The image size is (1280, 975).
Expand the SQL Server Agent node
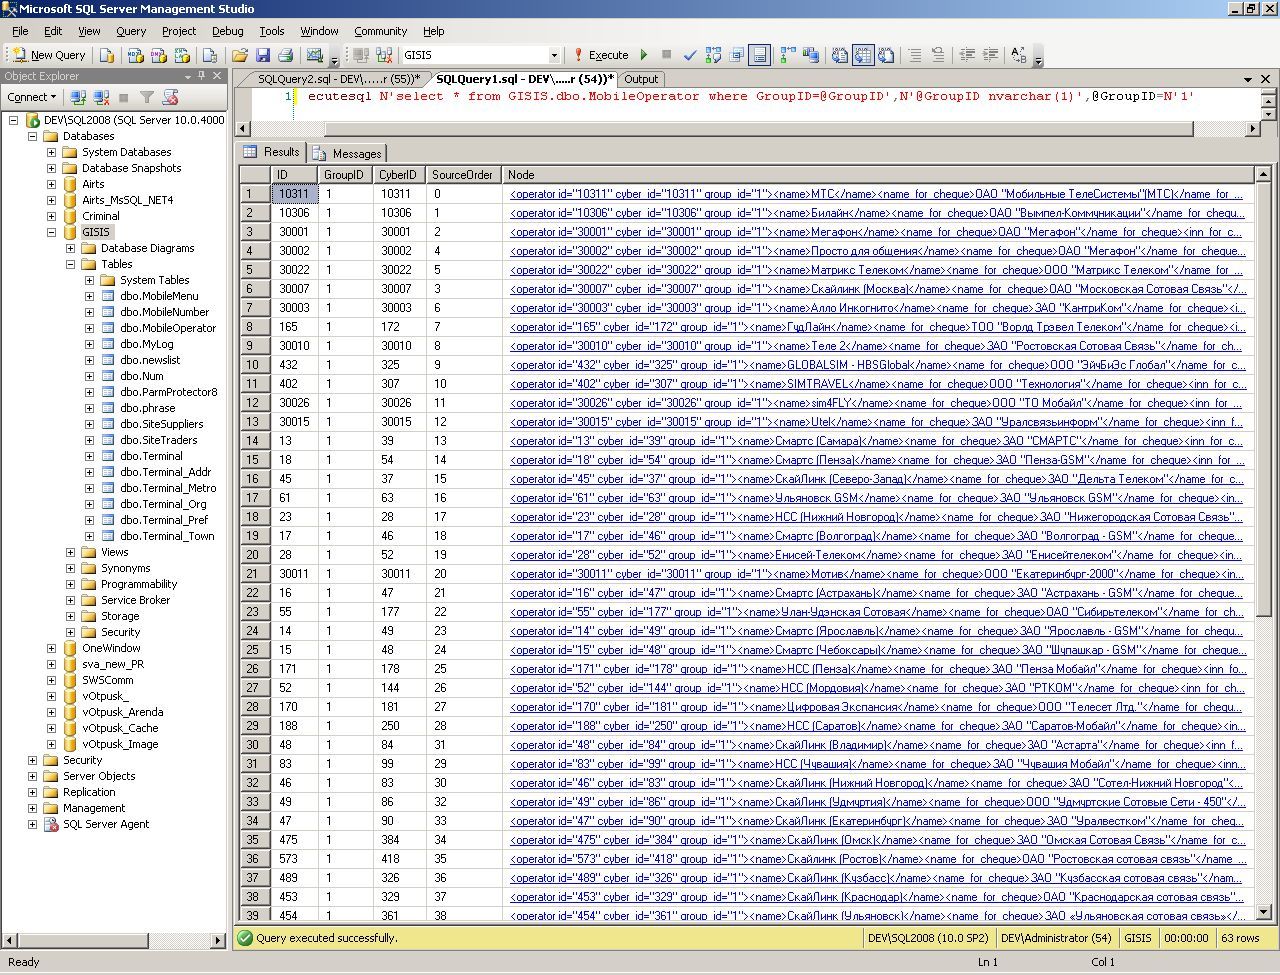(32, 824)
